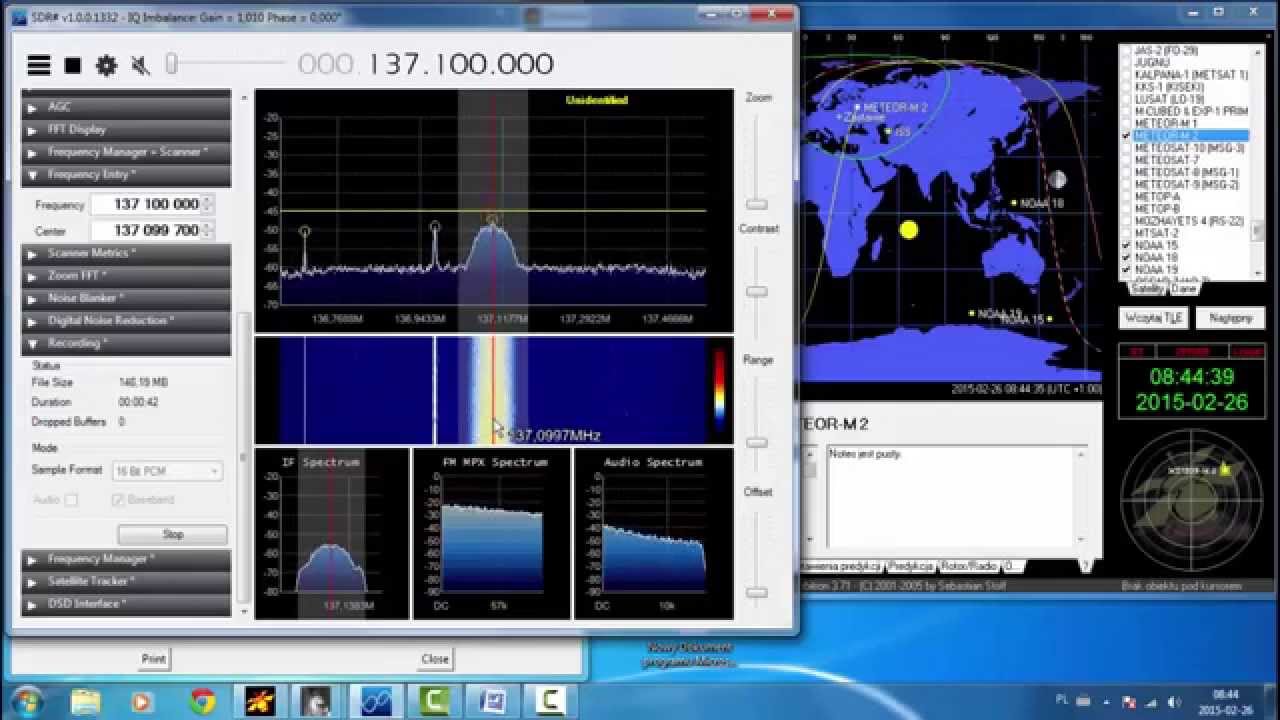The width and height of the screenshot is (1280, 720).
Task: Click the Stop recording button
Action: pyautogui.click(x=173, y=534)
